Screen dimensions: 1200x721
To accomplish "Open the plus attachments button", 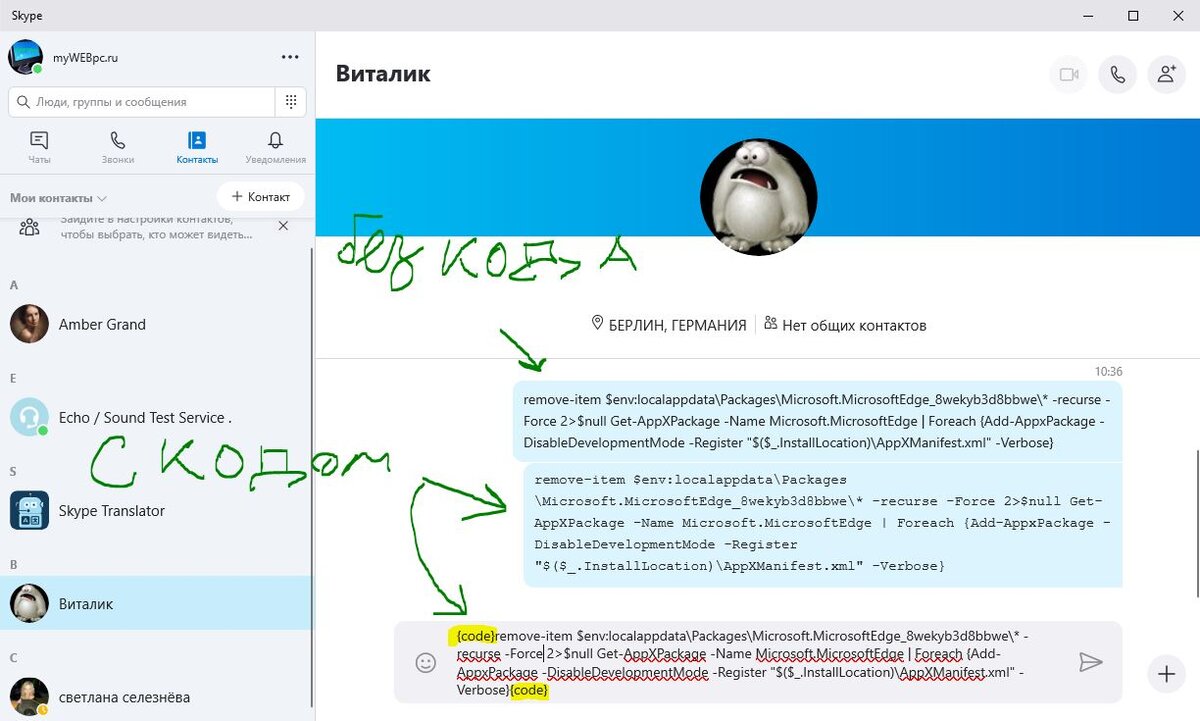I will click(x=1165, y=674).
